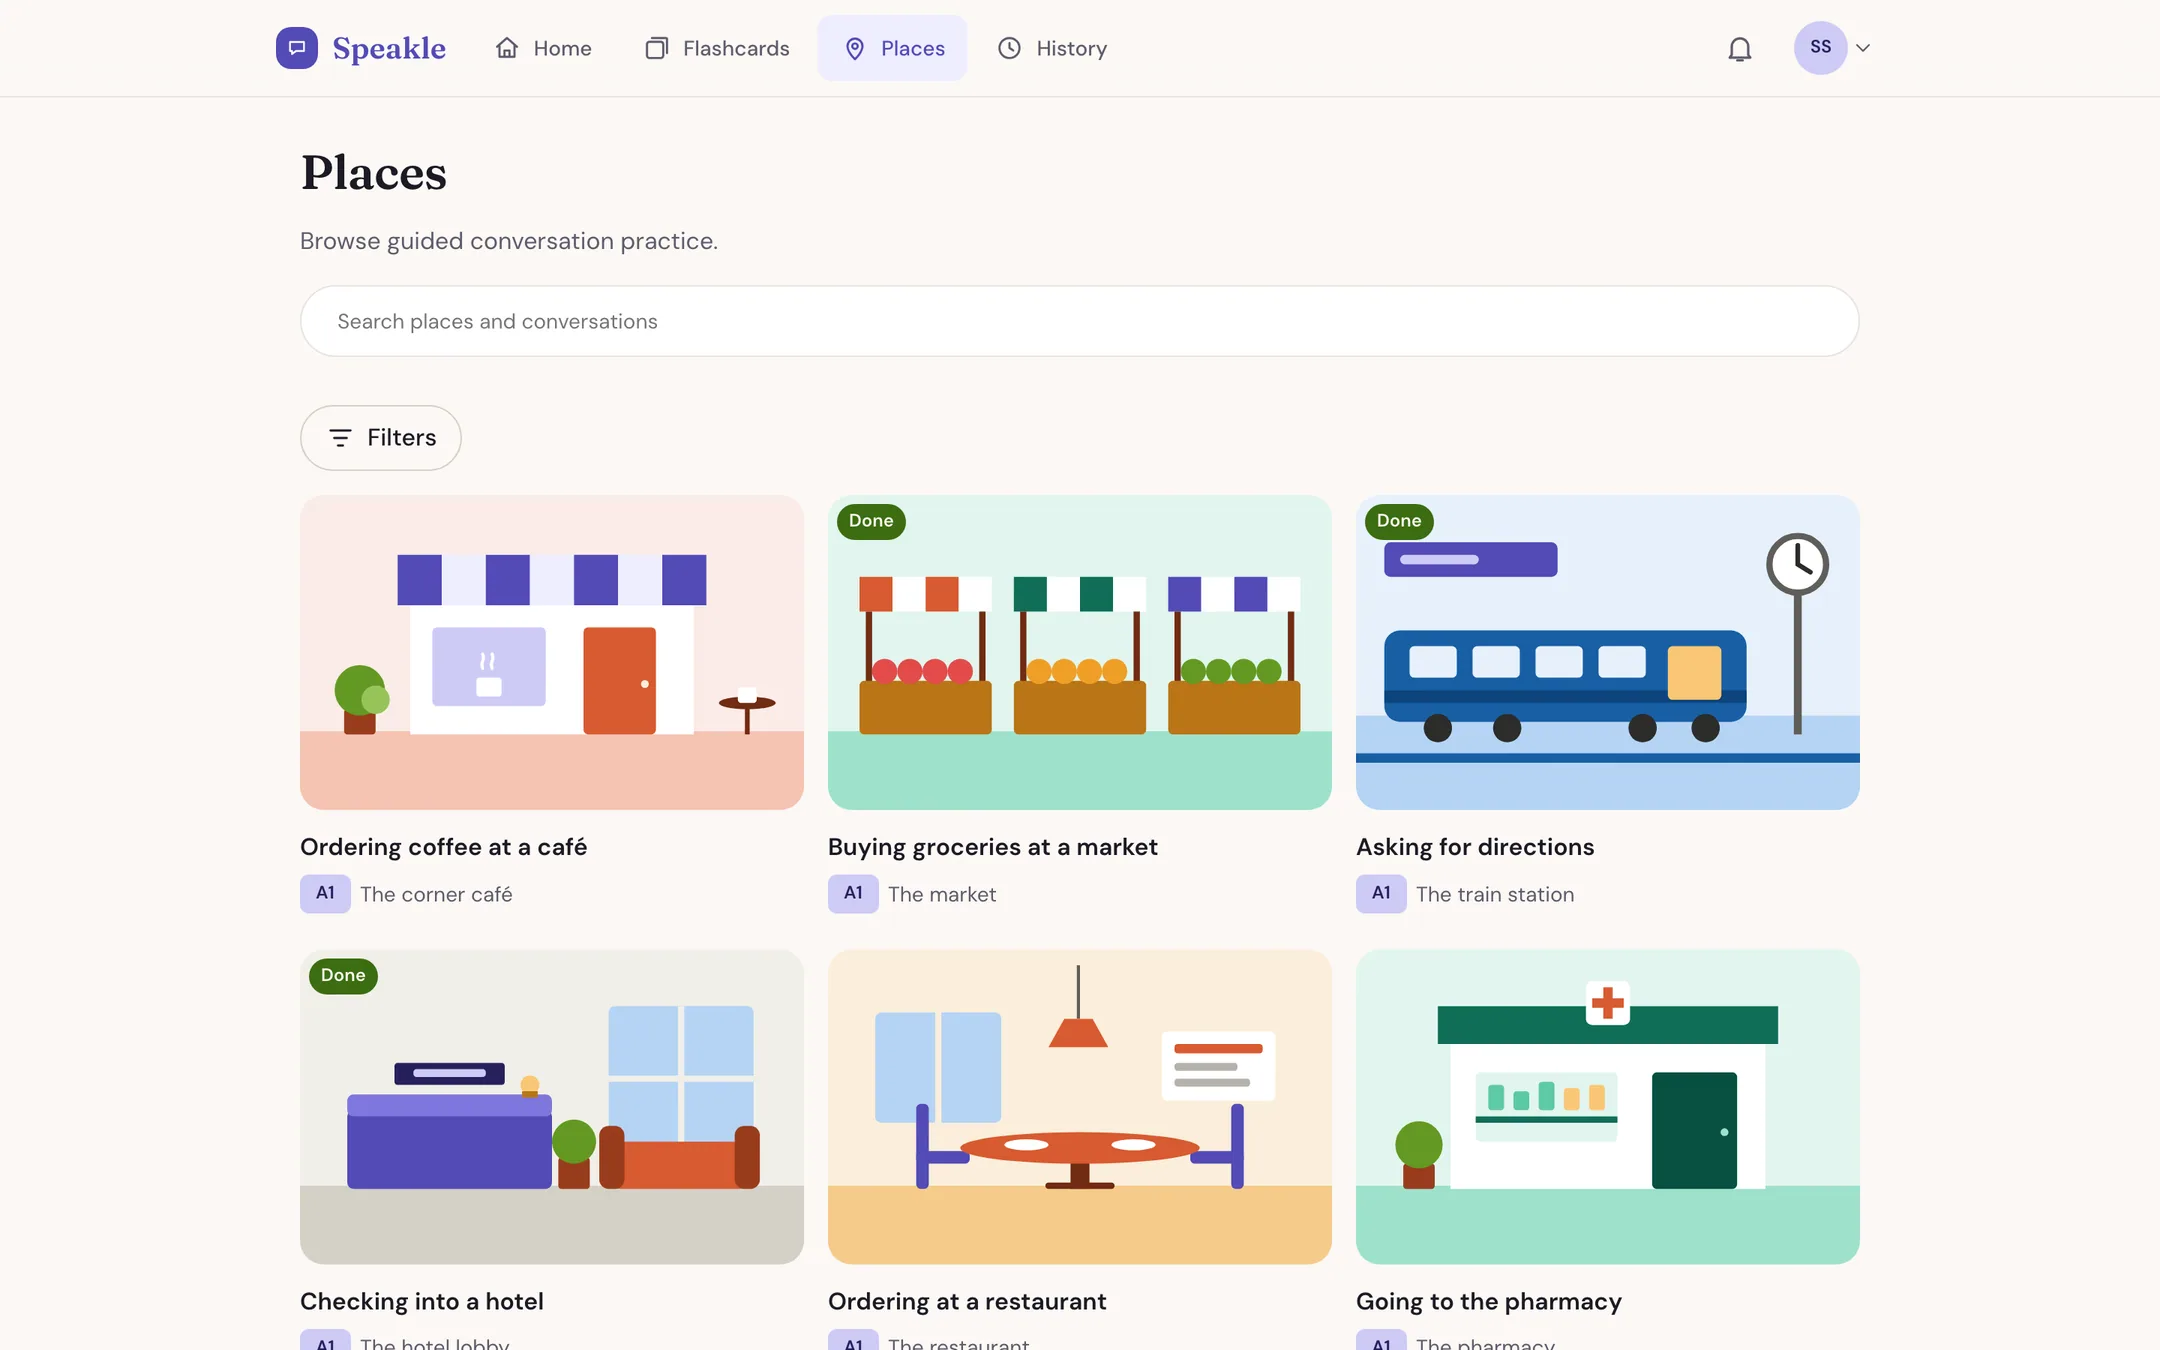Click the A1 level badge for corner café
The image size is (2160, 1350).
click(325, 893)
